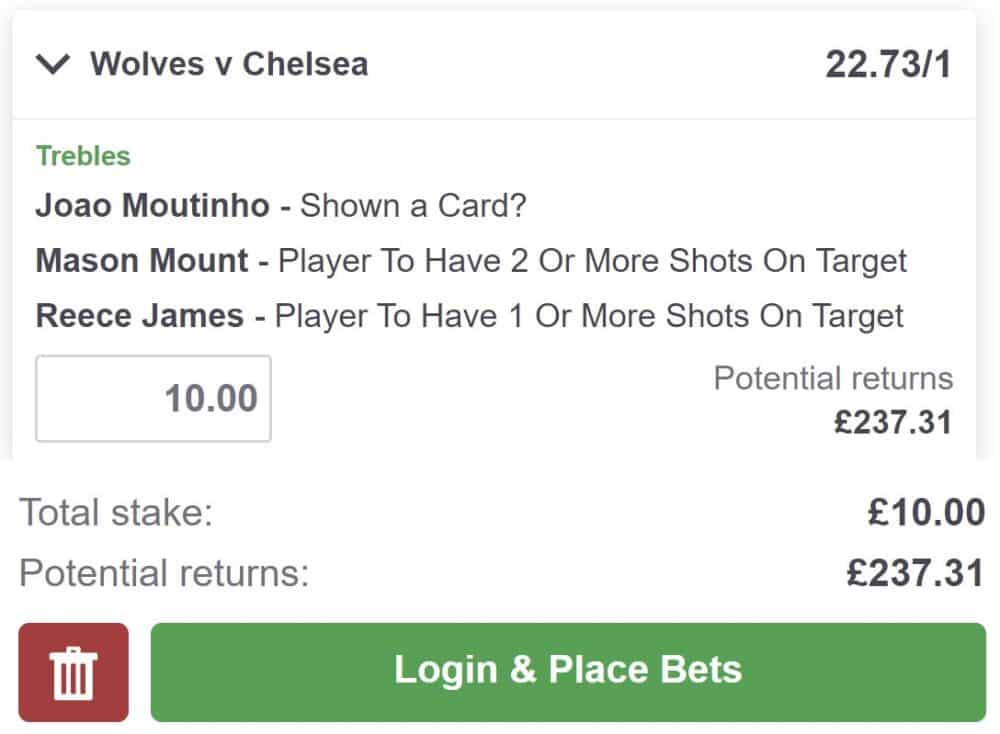The height and width of the screenshot is (734, 1000).
Task: Collapse the Wolves v Chelsea bet
Action: (53, 65)
